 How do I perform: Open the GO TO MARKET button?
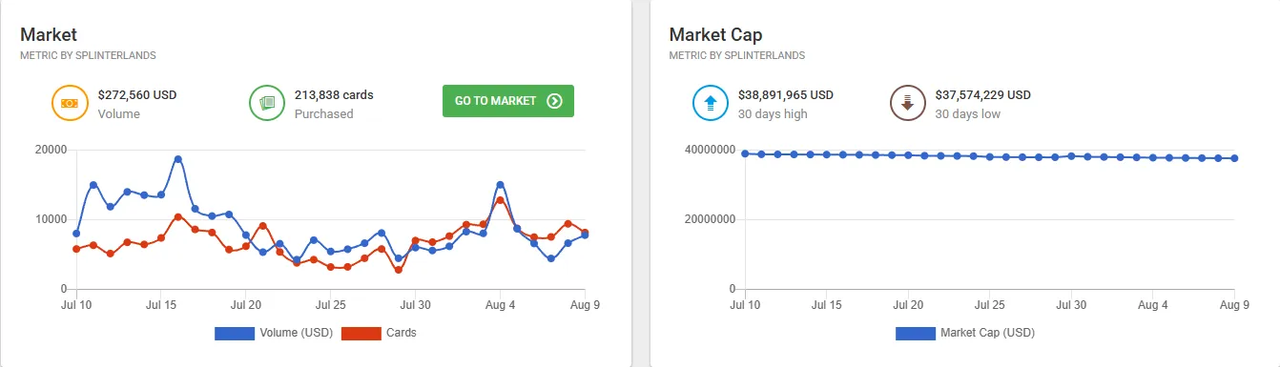[x=508, y=101]
